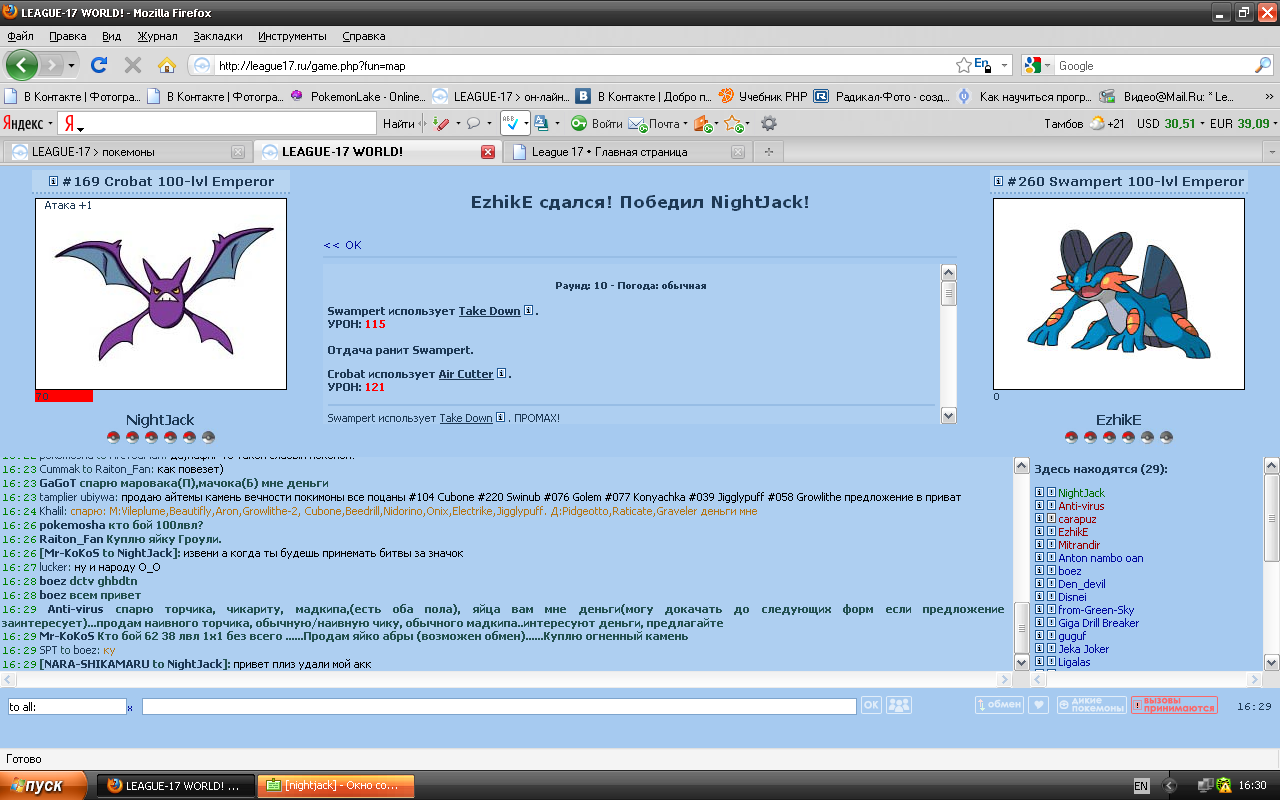The height and width of the screenshot is (800, 1280).
Task: Open the group/people icon beside chat OK
Action: pyautogui.click(x=899, y=705)
